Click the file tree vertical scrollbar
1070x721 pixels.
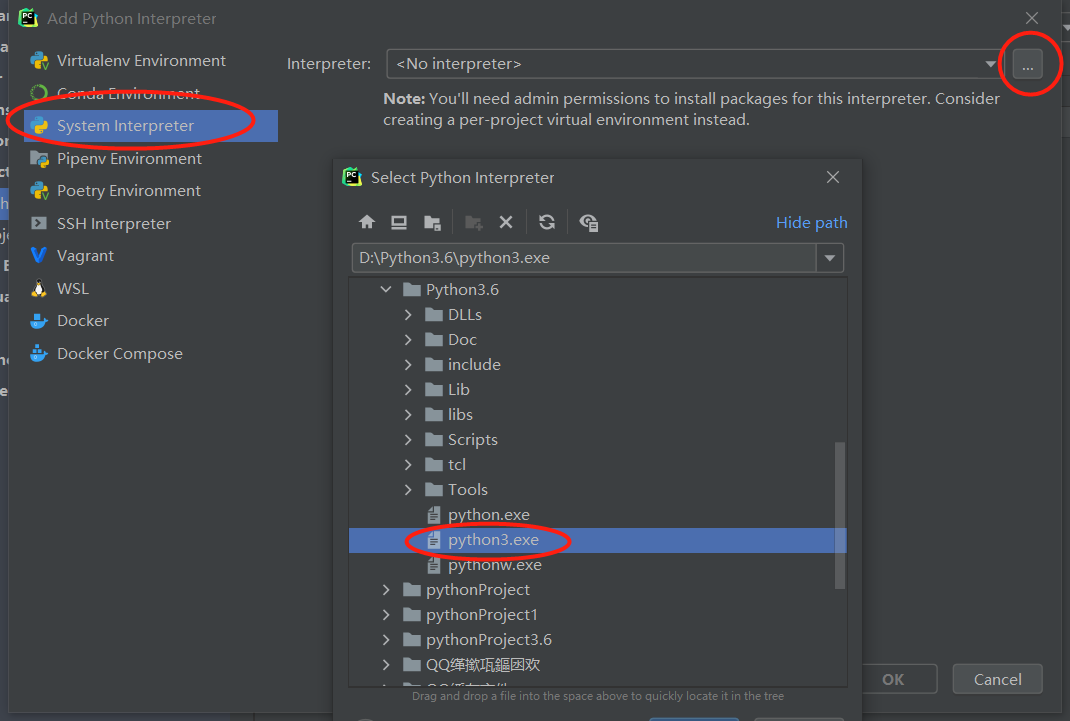(840, 515)
